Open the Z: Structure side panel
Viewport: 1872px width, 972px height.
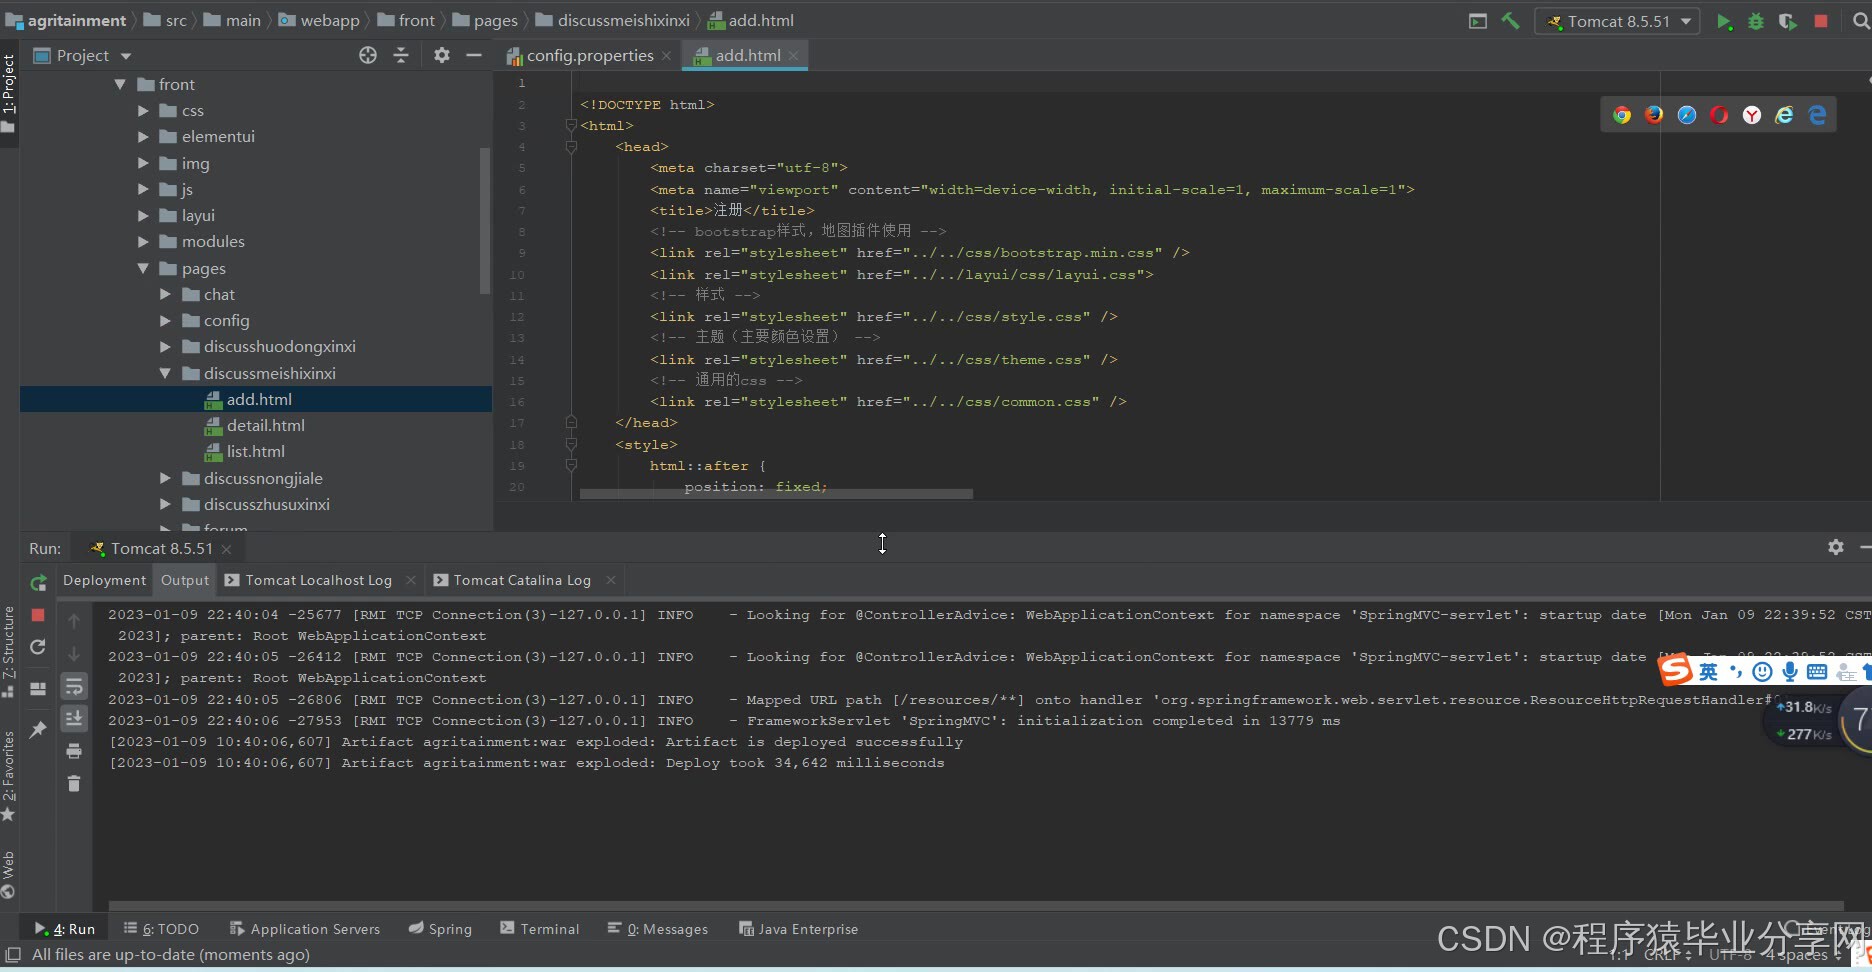coord(9,652)
